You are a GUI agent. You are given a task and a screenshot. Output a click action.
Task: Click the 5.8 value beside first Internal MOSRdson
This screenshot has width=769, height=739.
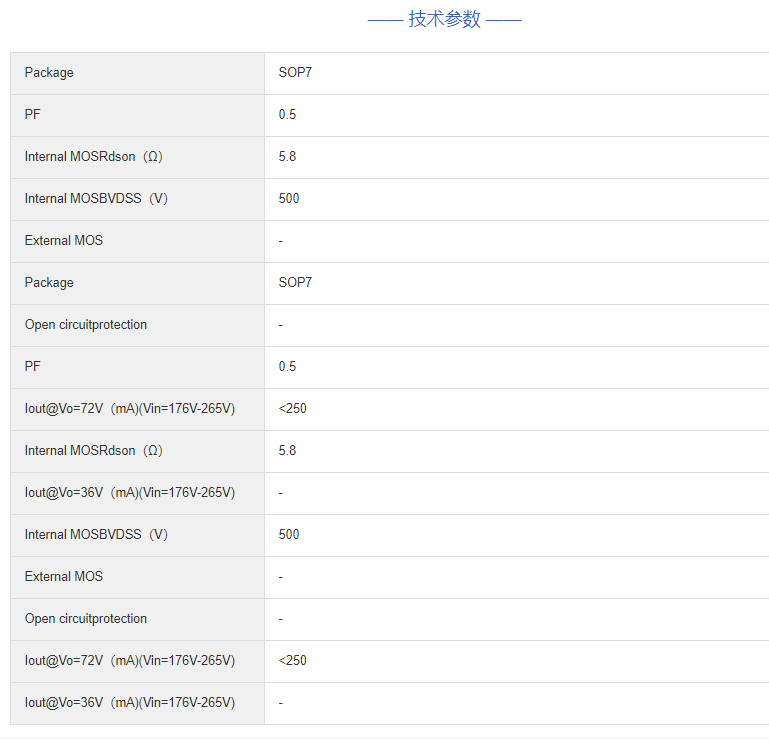pyautogui.click(x=287, y=157)
